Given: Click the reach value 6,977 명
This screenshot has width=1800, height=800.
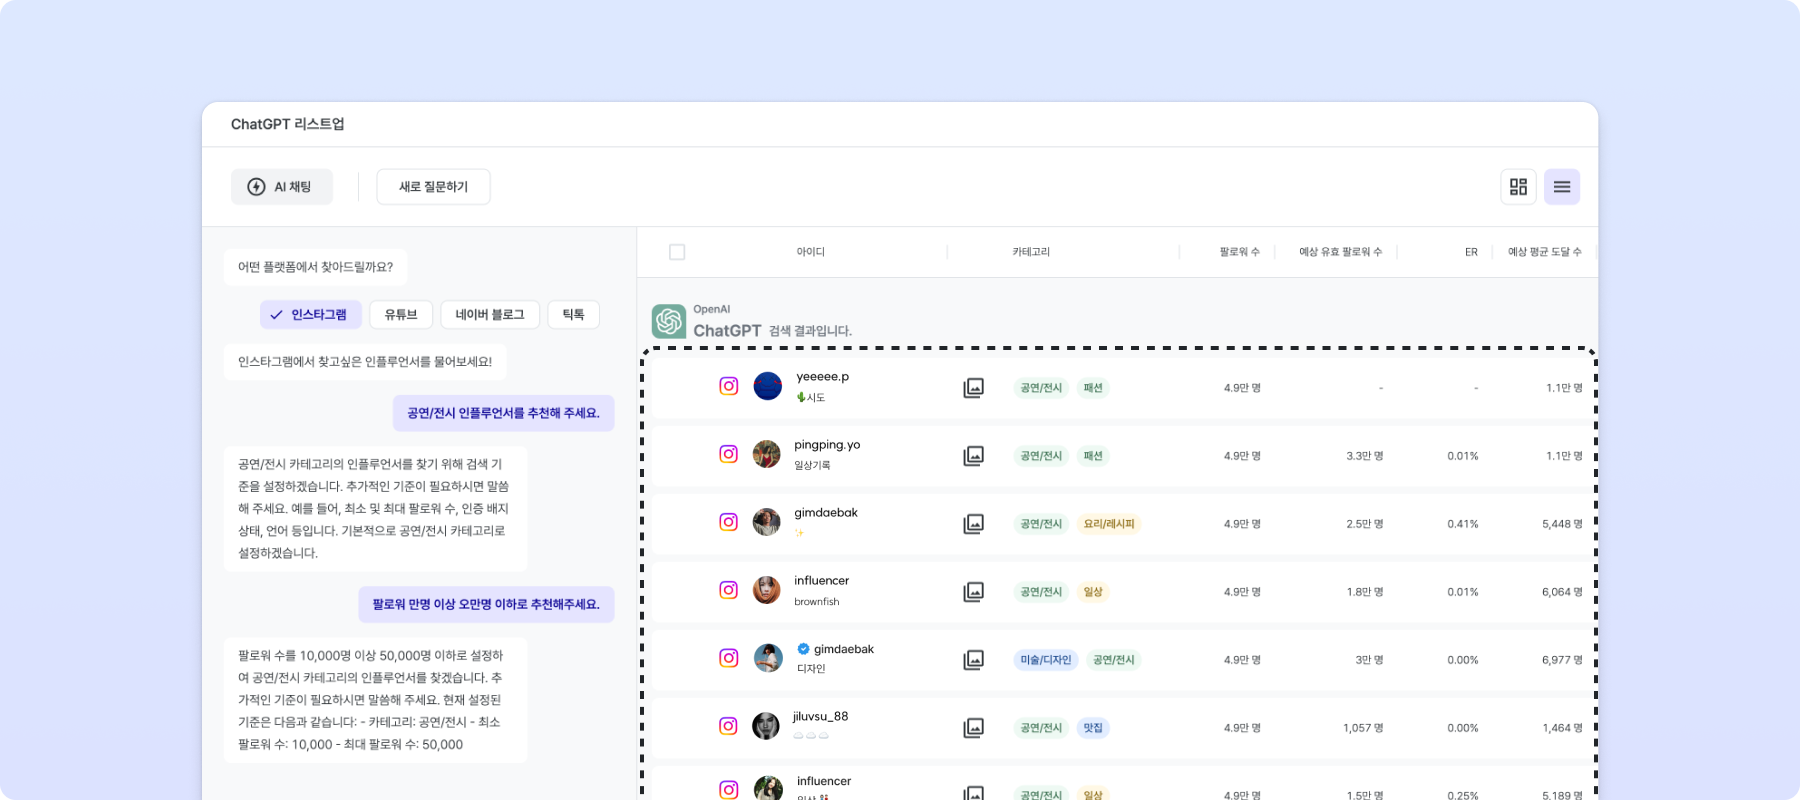Looking at the screenshot, I should 1562,660.
